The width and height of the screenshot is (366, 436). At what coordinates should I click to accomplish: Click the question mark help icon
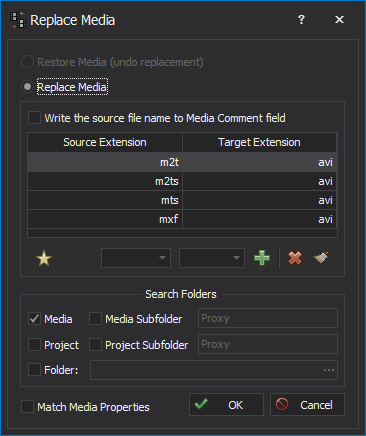pos(301,20)
